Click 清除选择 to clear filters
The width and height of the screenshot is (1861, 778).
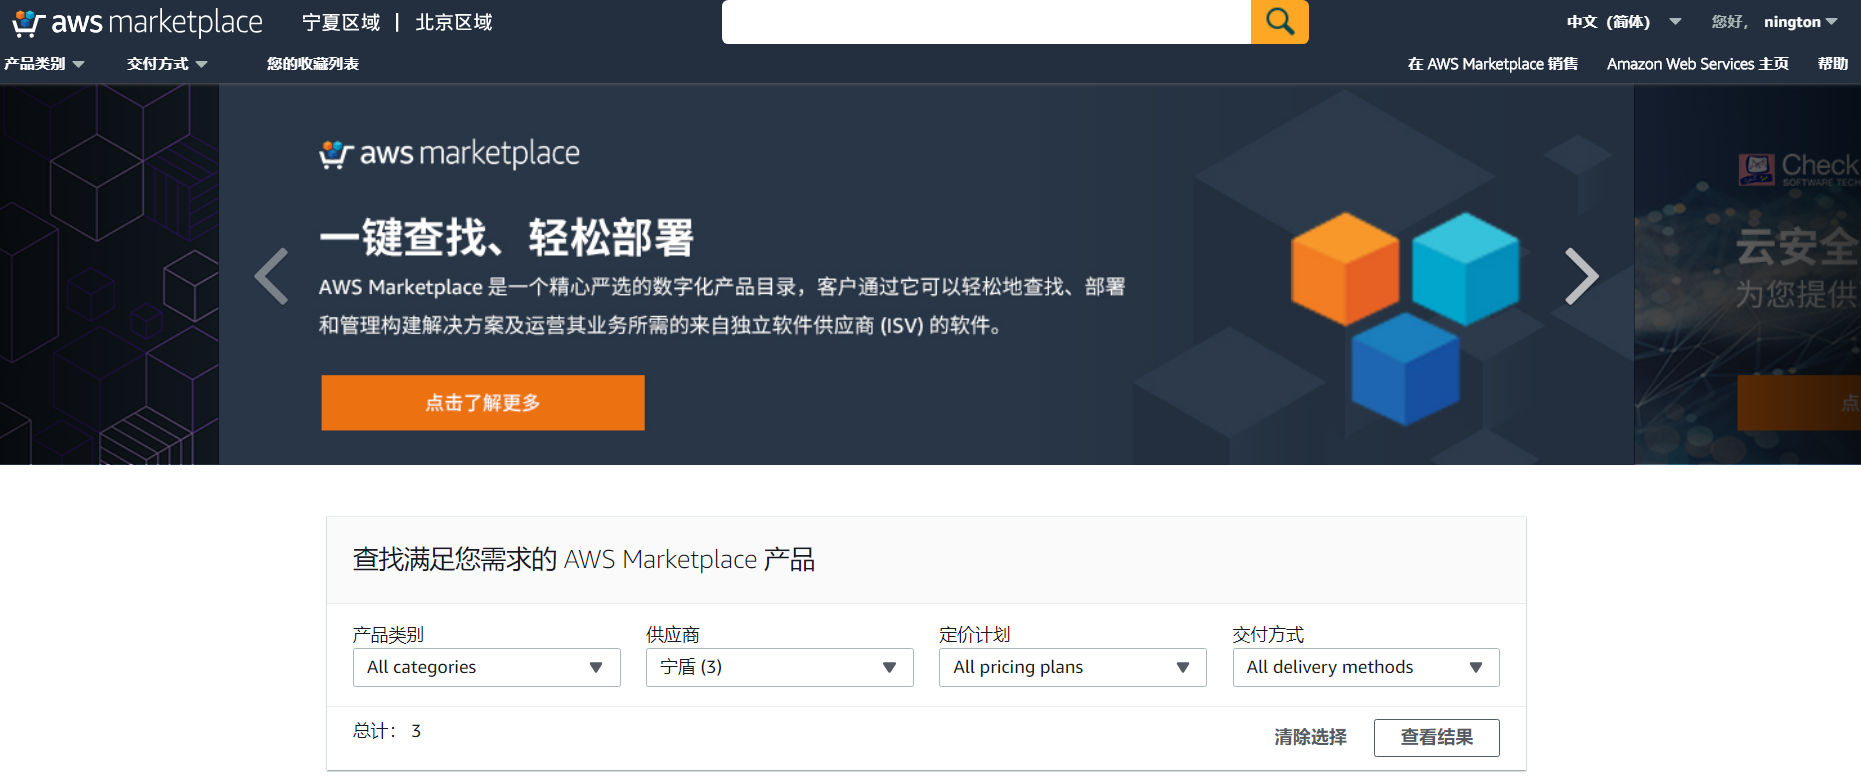tap(1310, 737)
